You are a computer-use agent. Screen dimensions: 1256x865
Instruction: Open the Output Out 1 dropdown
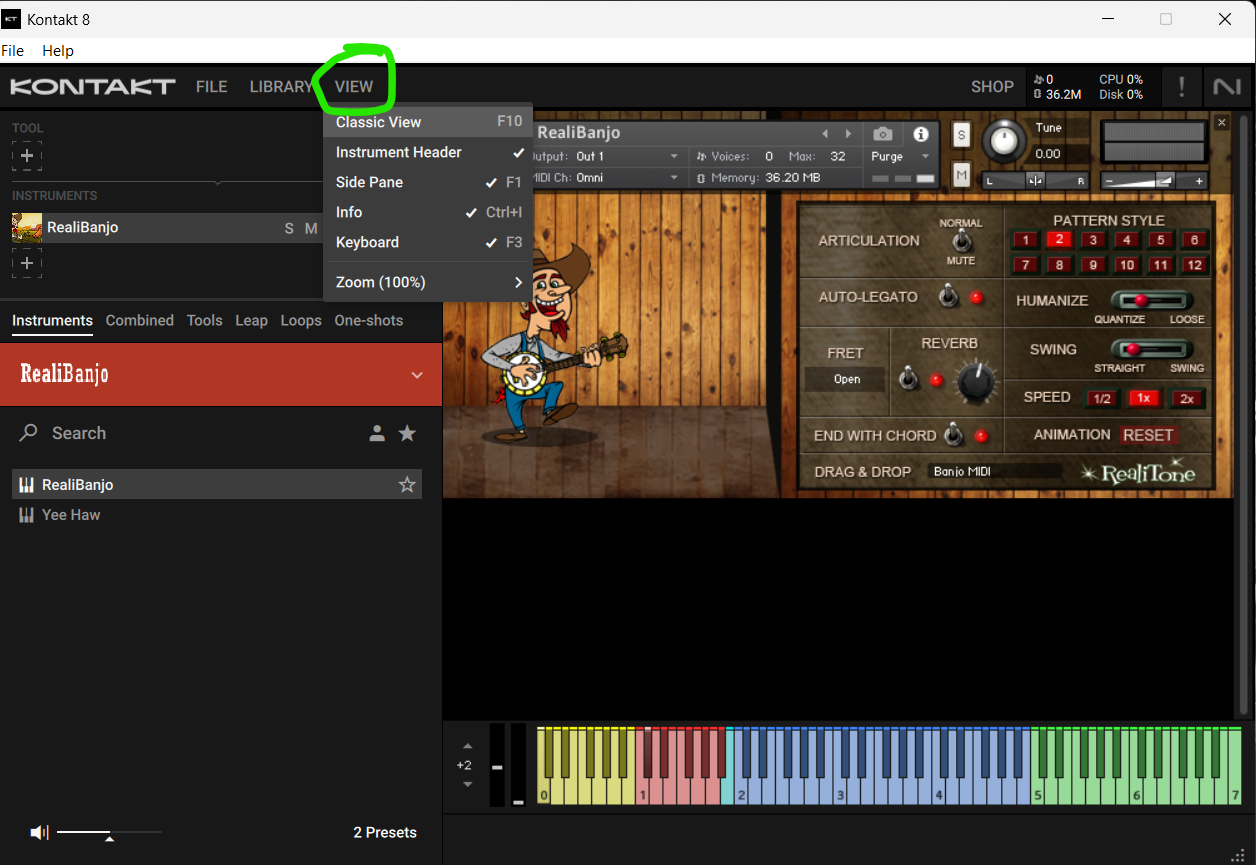[x=608, y=157]
